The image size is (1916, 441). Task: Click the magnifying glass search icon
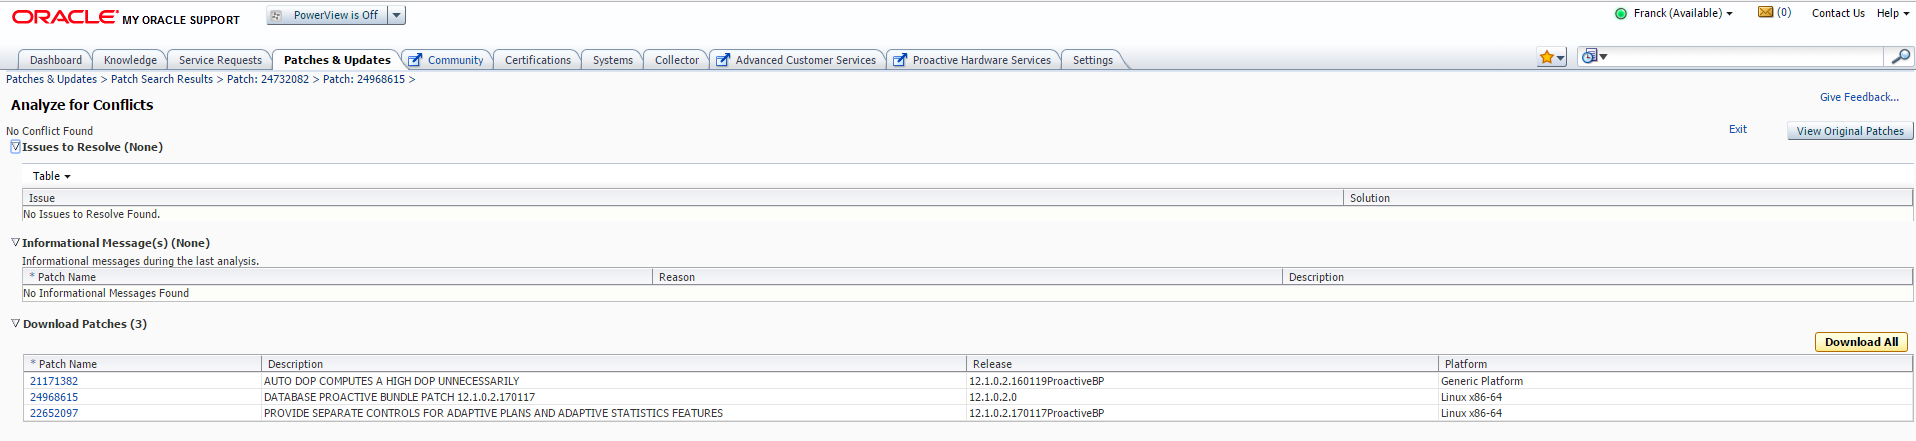pos(1899,57)
